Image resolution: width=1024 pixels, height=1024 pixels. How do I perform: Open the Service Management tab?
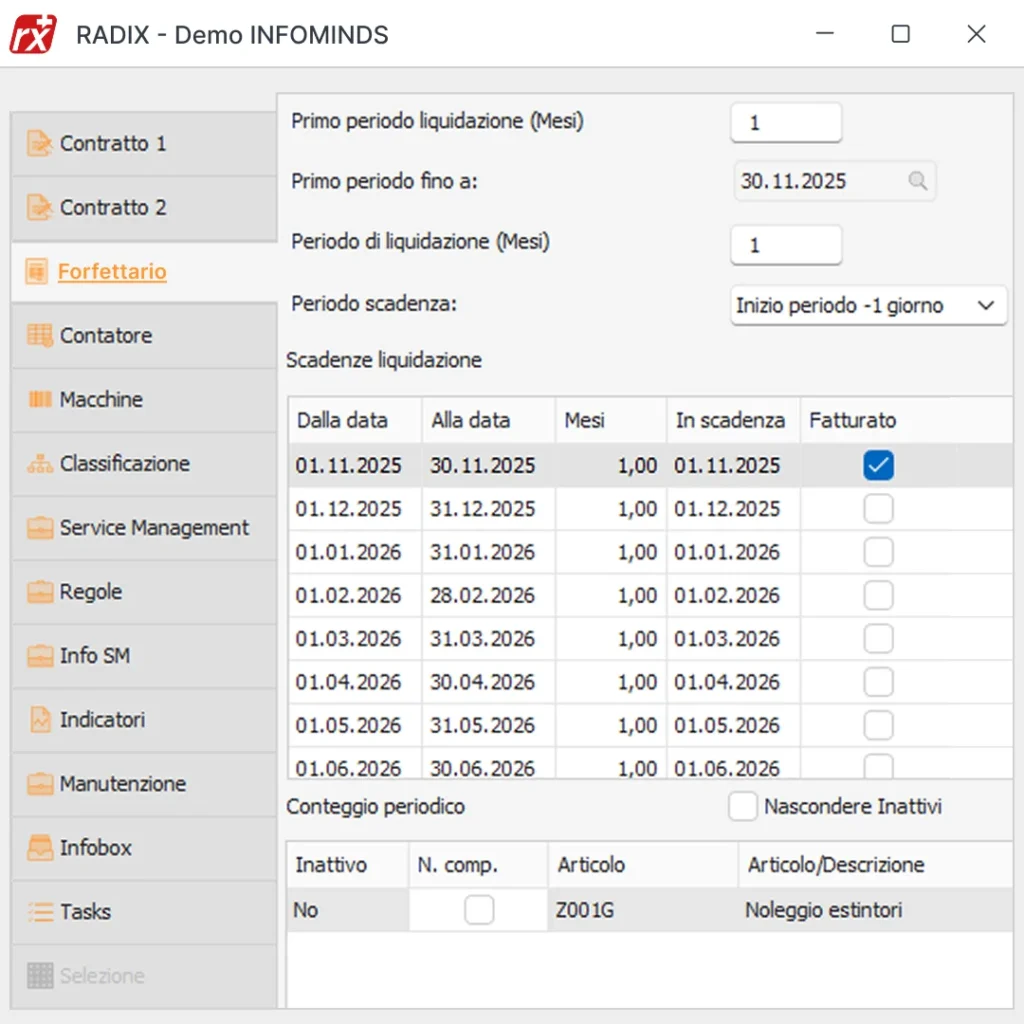153,528
